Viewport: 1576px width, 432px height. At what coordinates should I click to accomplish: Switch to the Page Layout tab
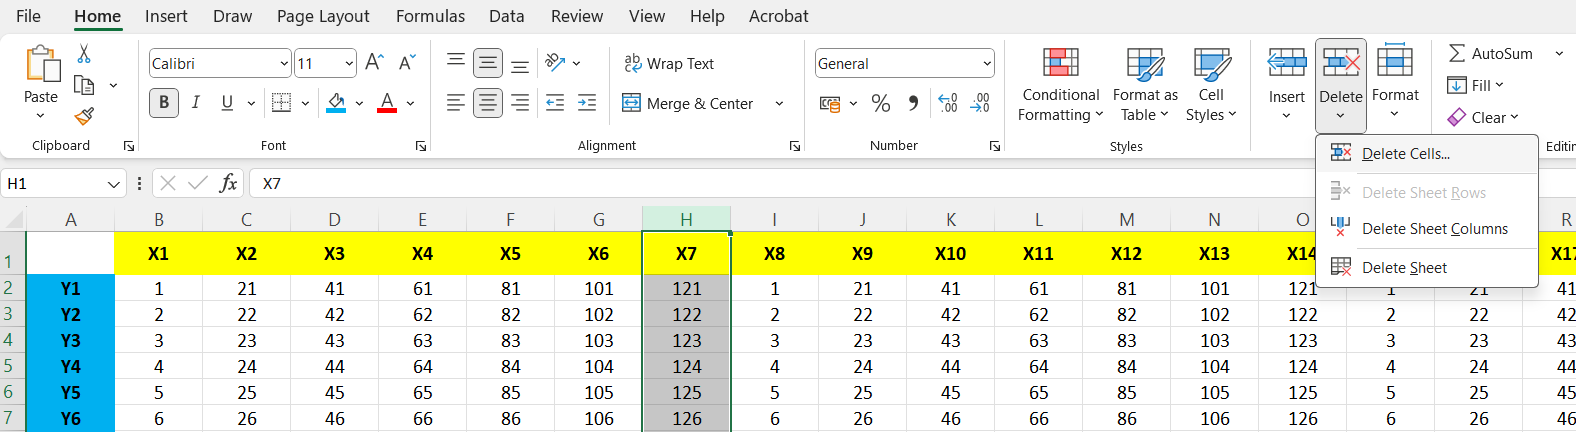(323, 16)
